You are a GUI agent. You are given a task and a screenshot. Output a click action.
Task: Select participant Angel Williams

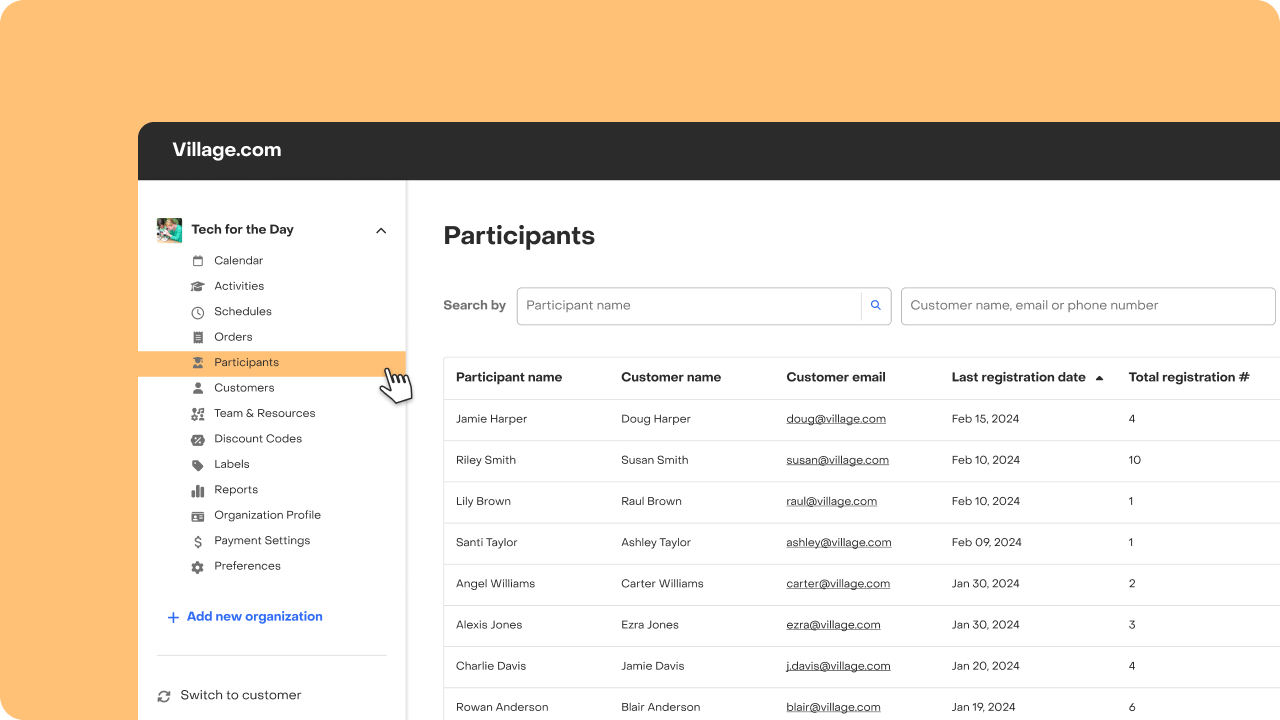coord(495,584)
